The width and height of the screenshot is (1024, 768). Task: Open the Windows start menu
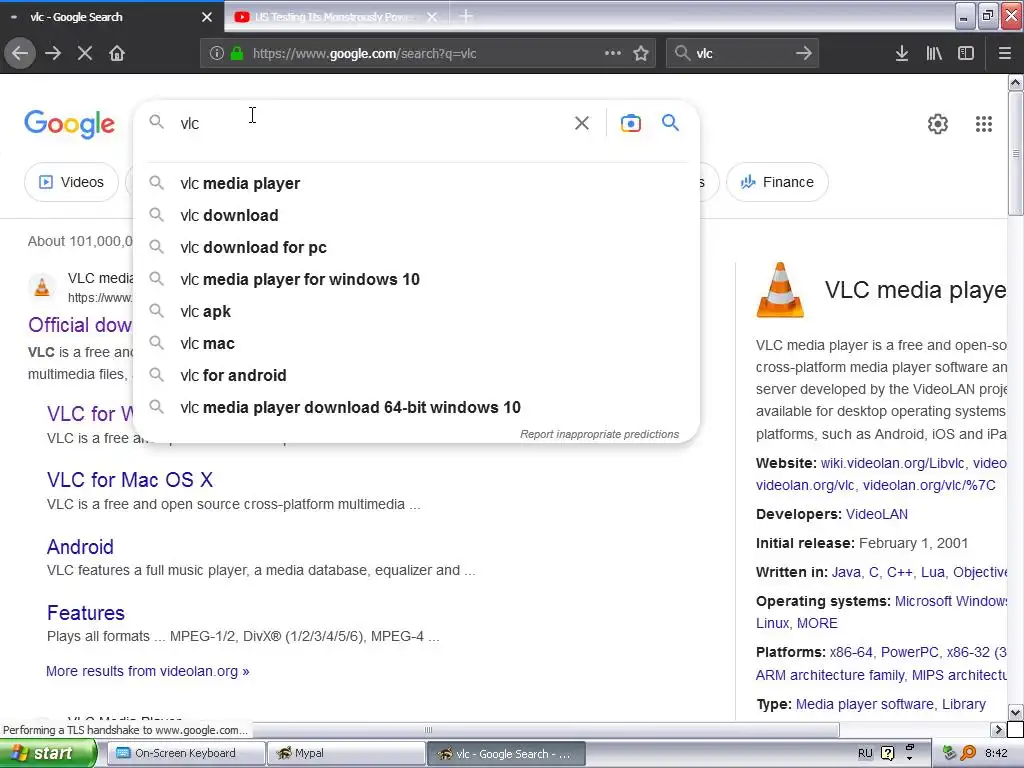pyautogui.click(x=48, y=753)
